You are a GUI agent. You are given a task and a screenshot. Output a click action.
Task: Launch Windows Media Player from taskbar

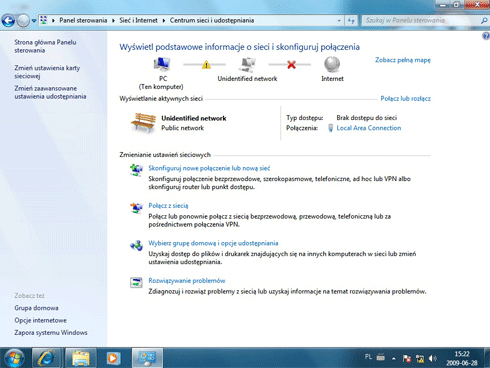point(113,358)
